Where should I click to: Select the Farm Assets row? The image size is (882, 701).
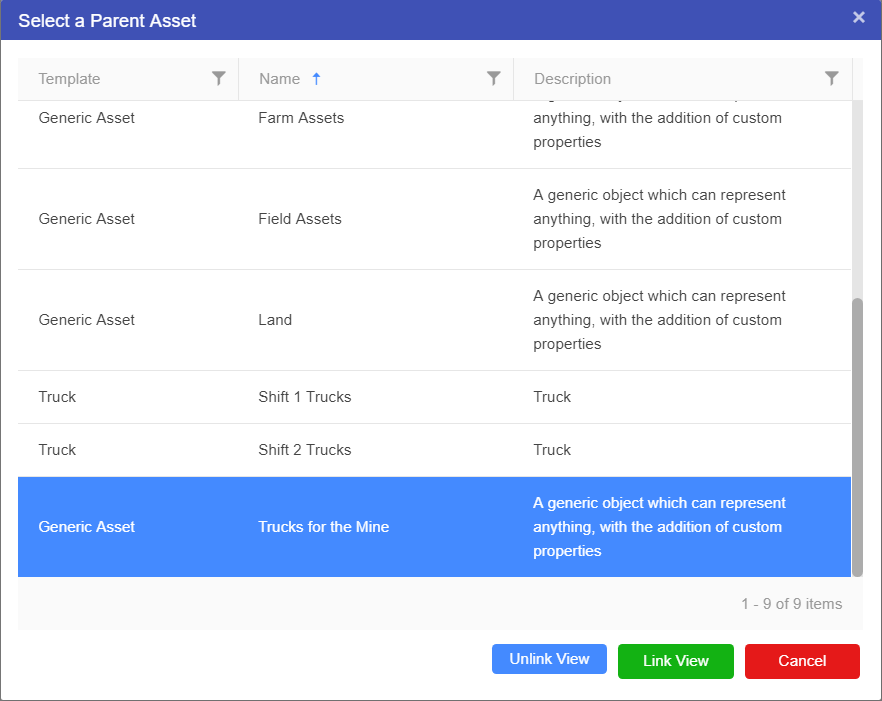tap(301, 118)
